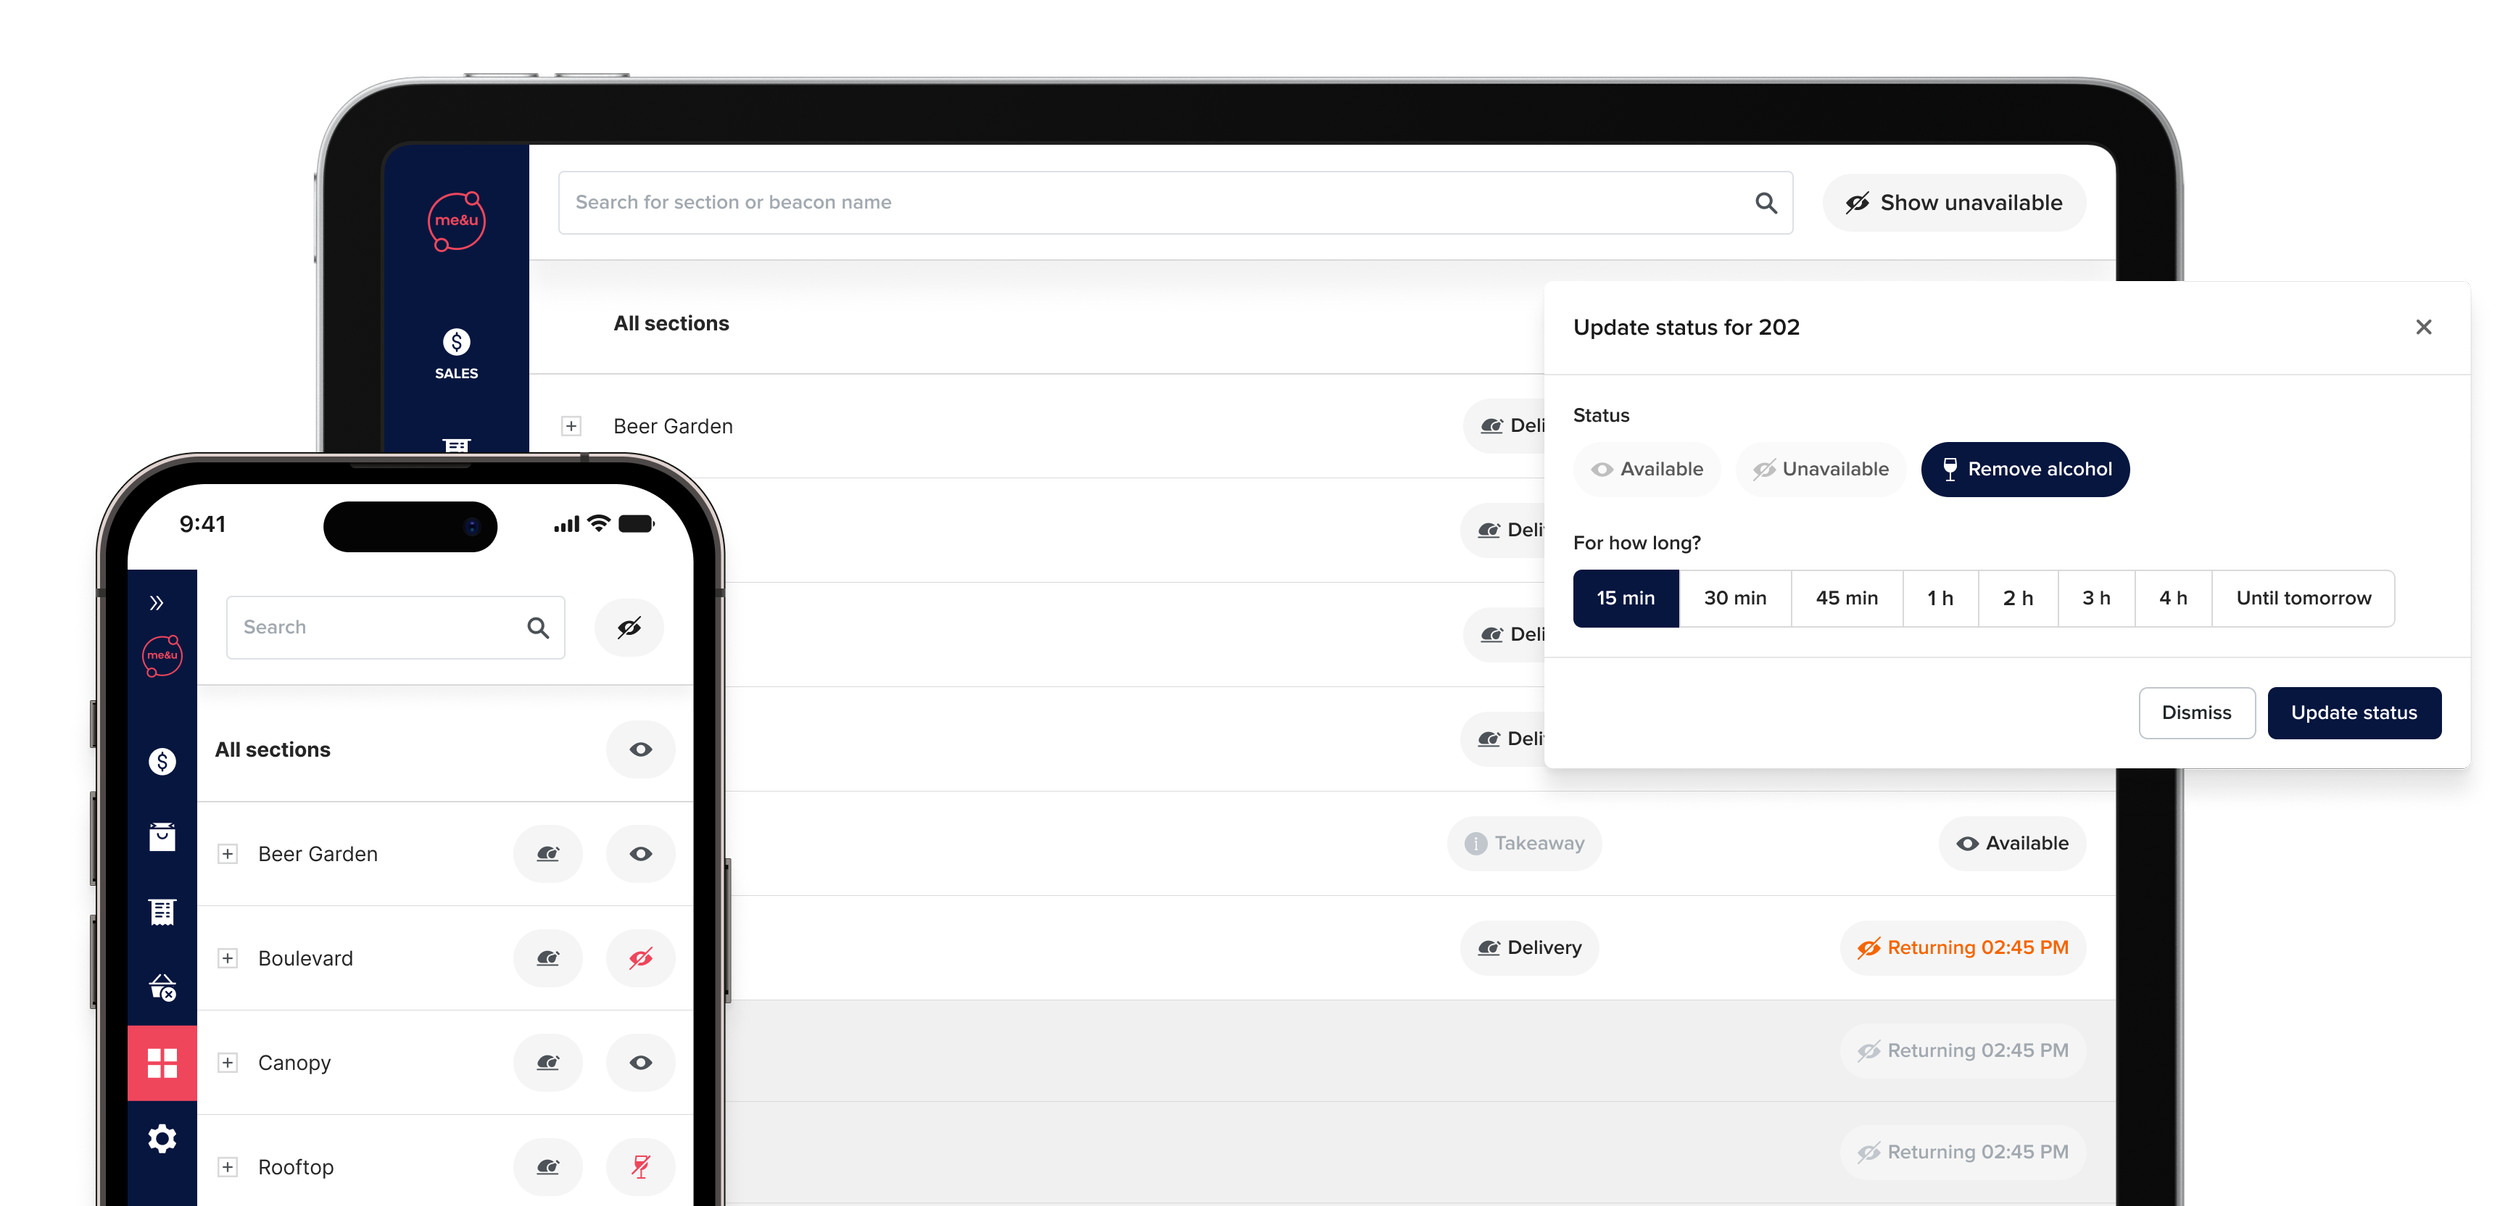Expand the Canopy section on phone

coord(228,1062)
